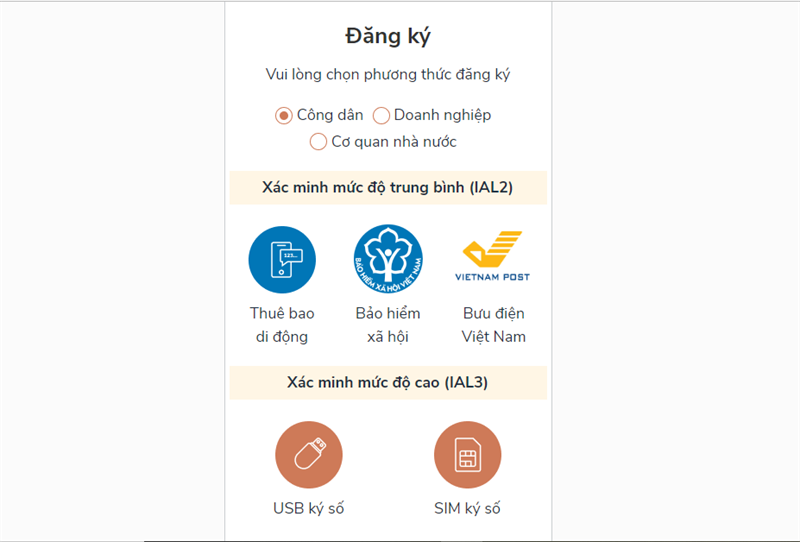
Task: Click the "Đăng ký" page heading
Action: [388, 37]
